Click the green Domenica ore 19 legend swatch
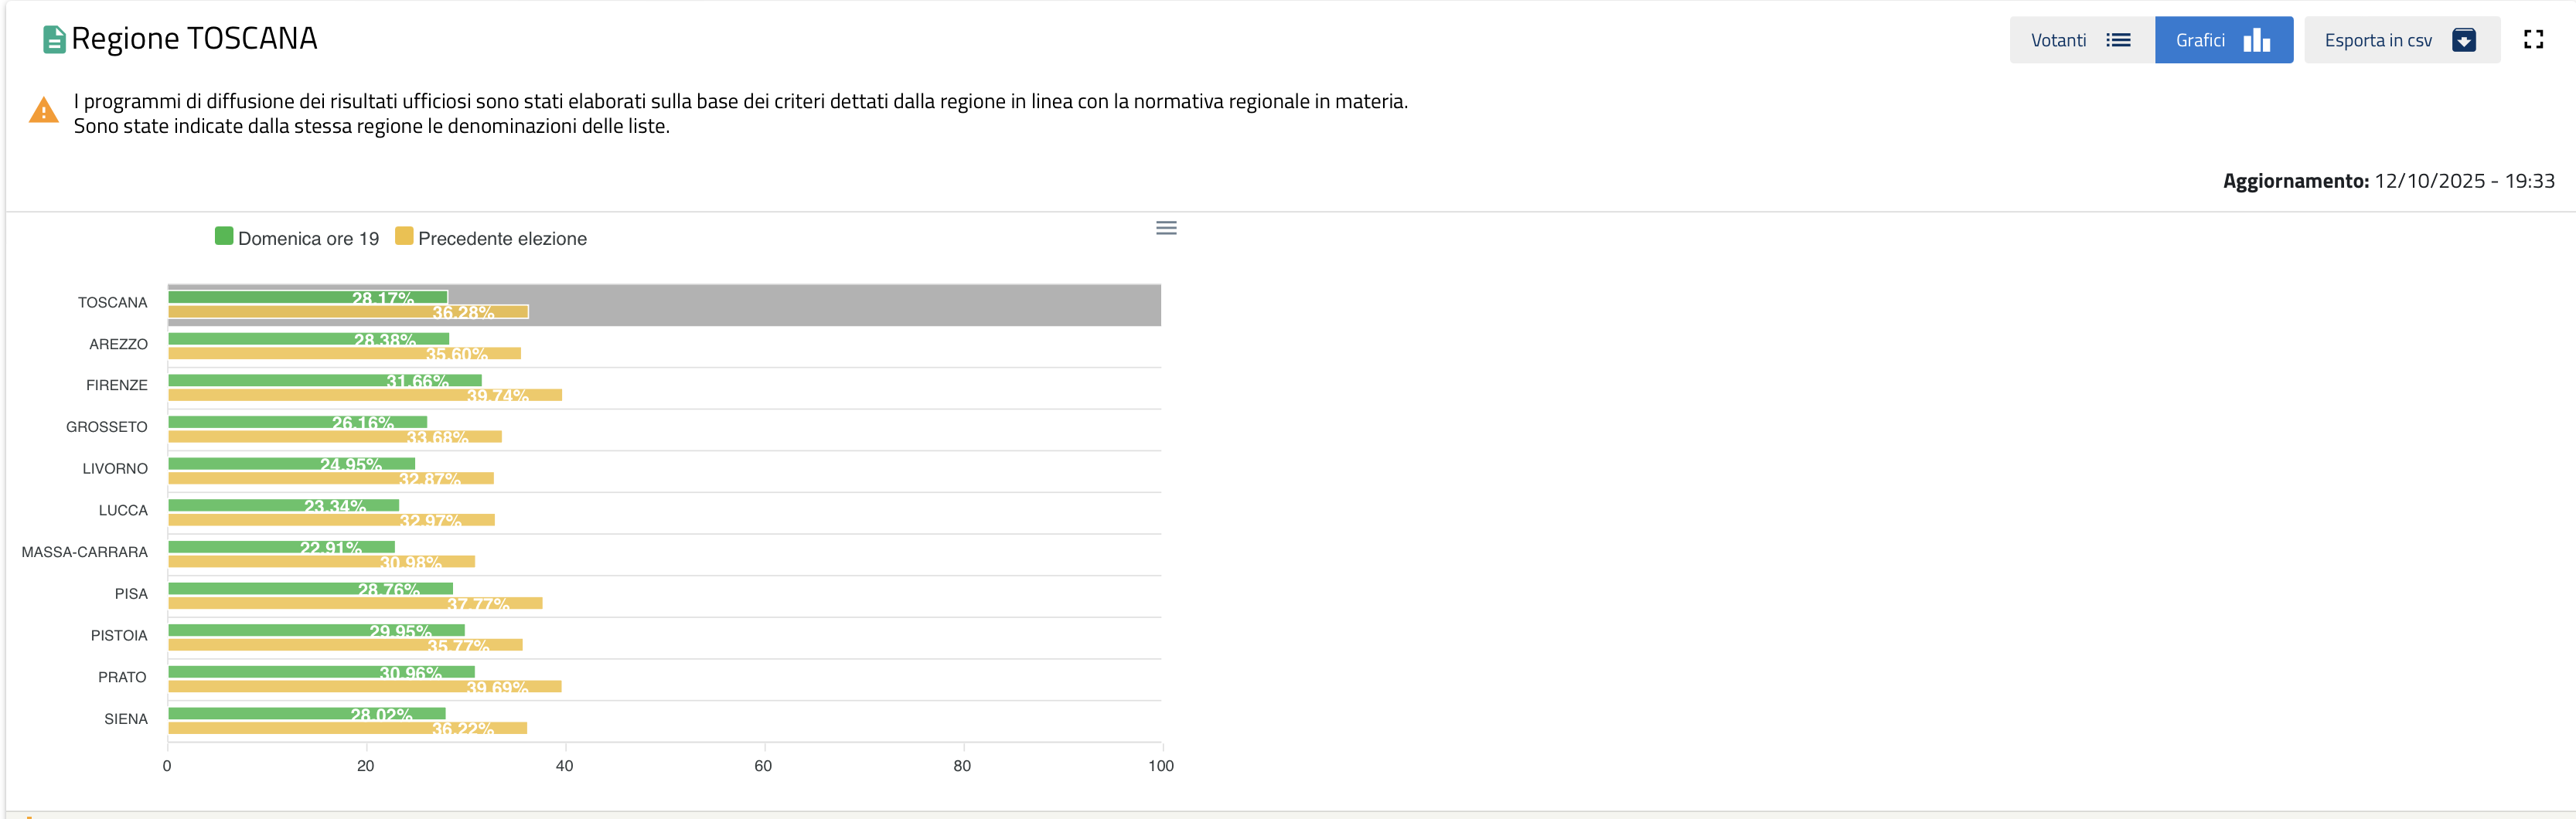This screenshot has height=819, width=2576. (224, 237)
